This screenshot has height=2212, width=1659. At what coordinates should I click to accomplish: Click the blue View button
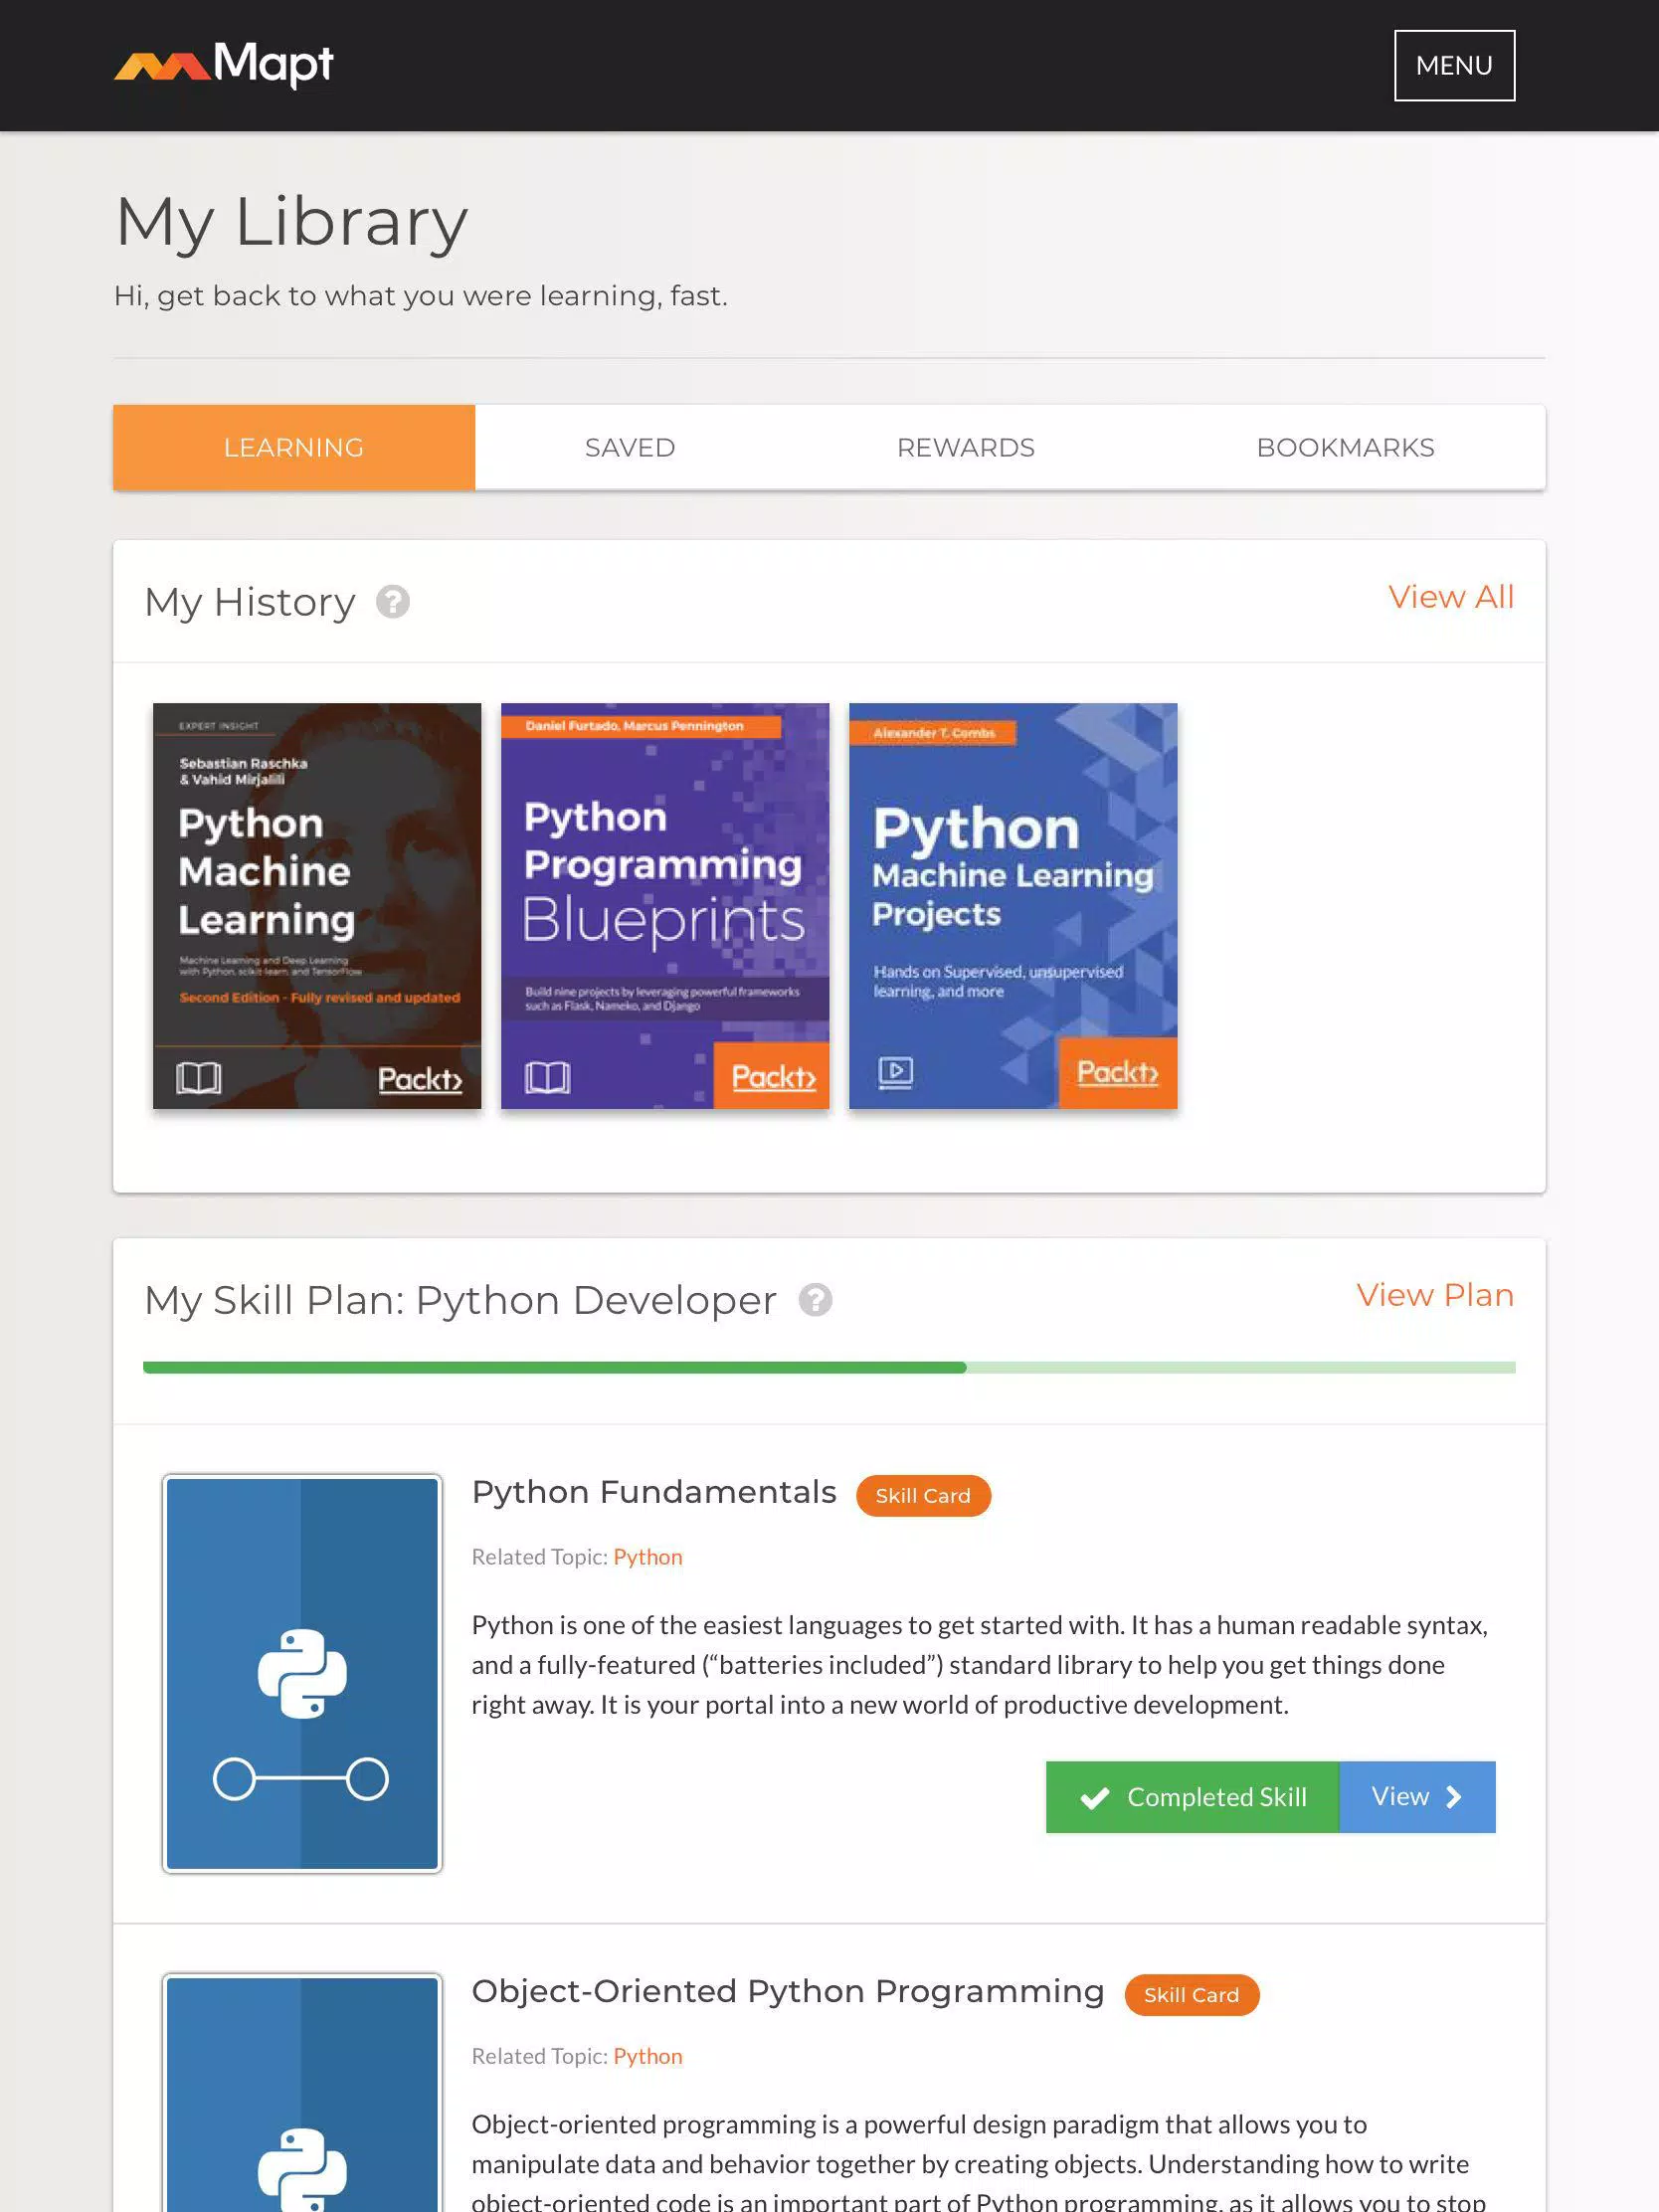(x=1417, y=1797)
